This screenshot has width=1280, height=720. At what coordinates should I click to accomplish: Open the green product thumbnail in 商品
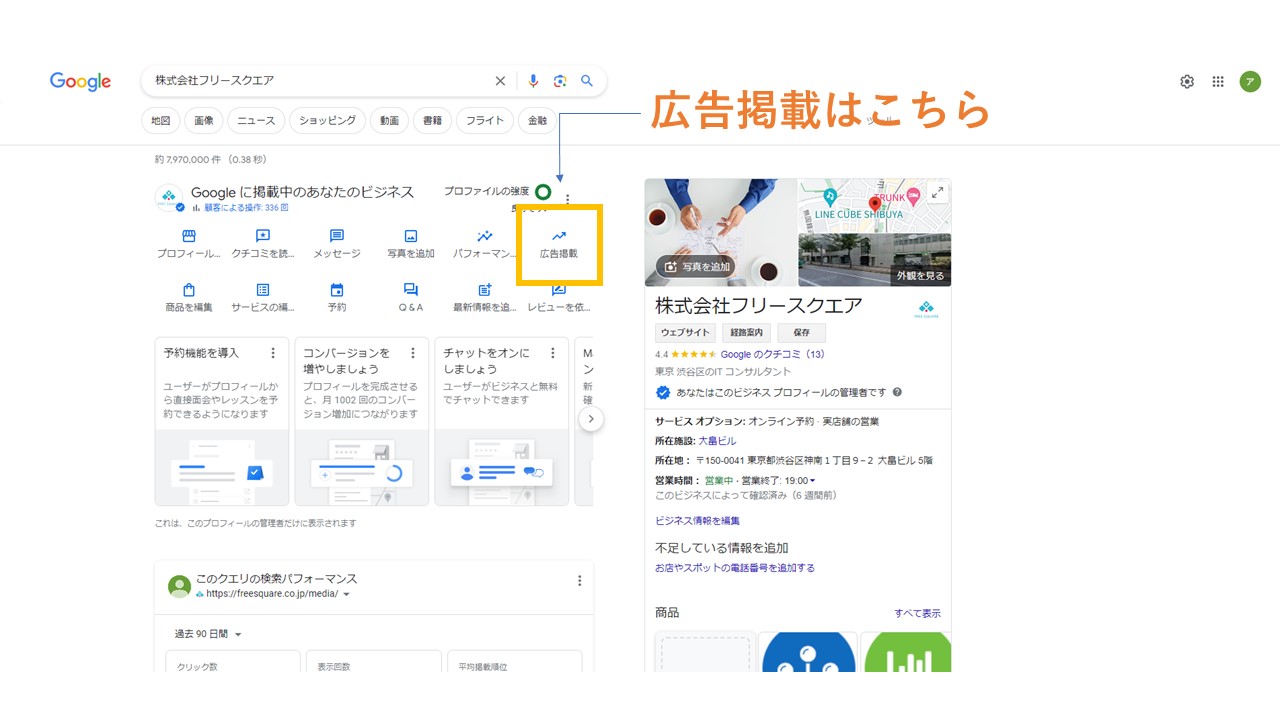(906, 652)
